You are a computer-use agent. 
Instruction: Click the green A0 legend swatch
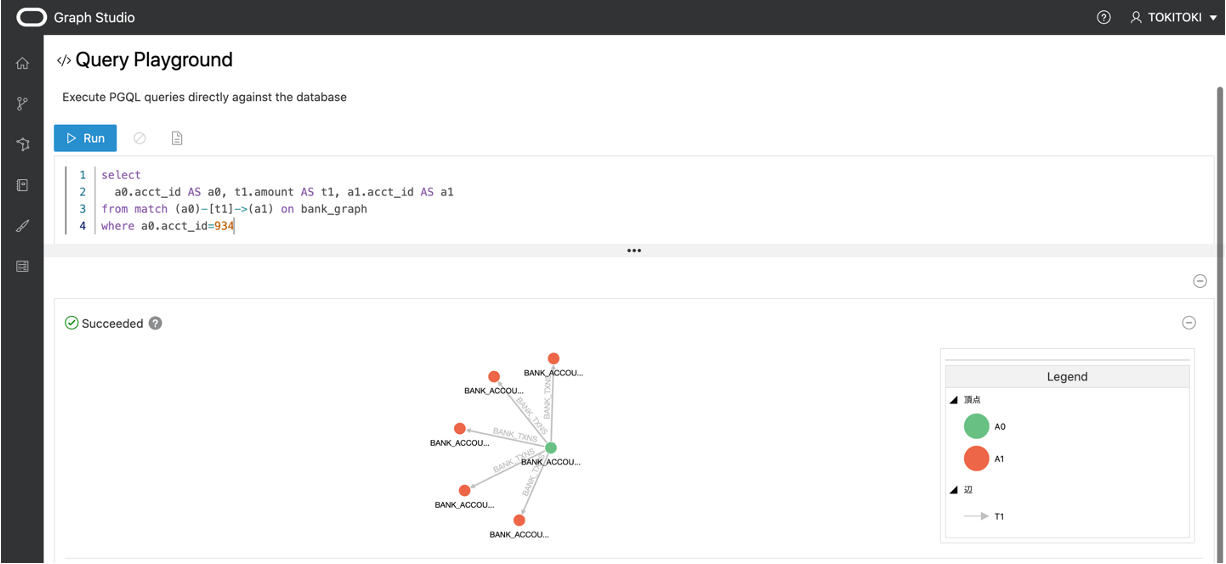[976, 427]
